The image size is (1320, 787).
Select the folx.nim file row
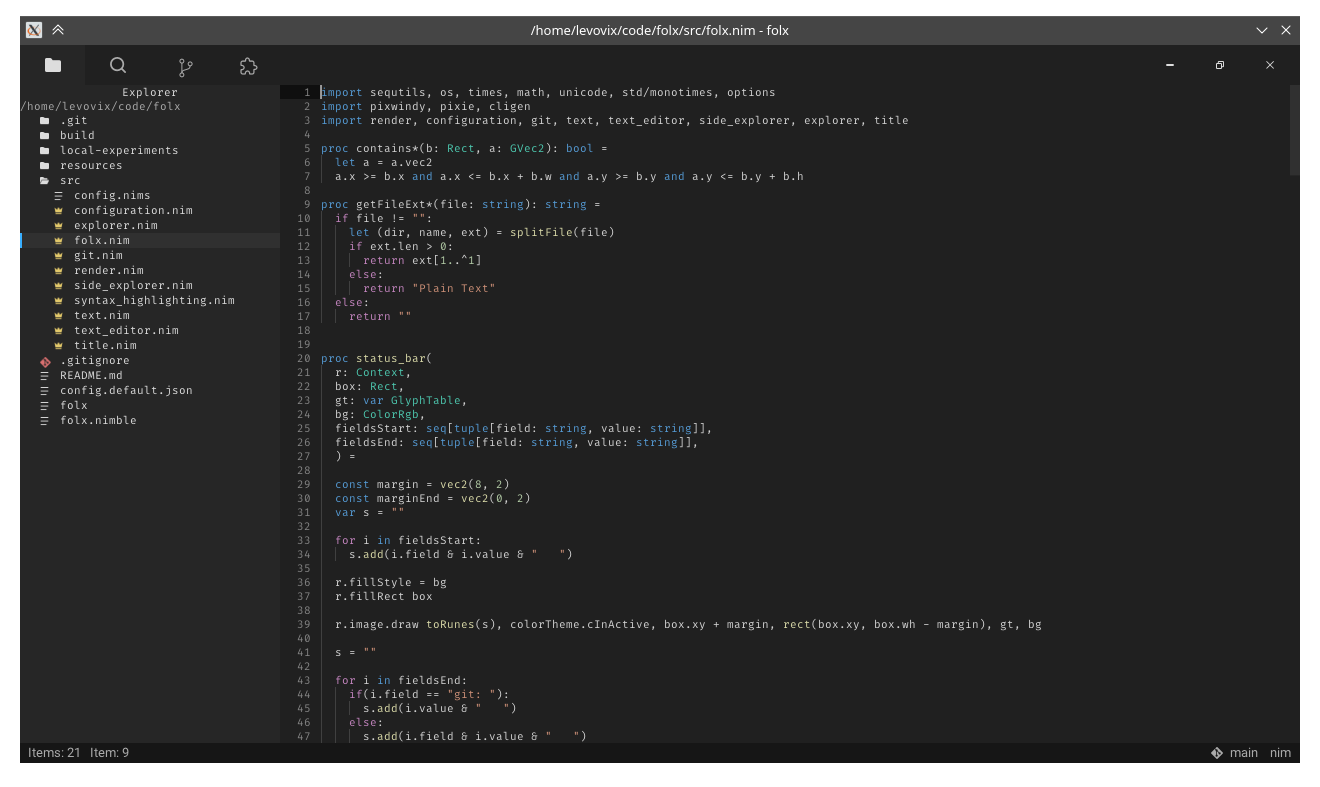150,241
